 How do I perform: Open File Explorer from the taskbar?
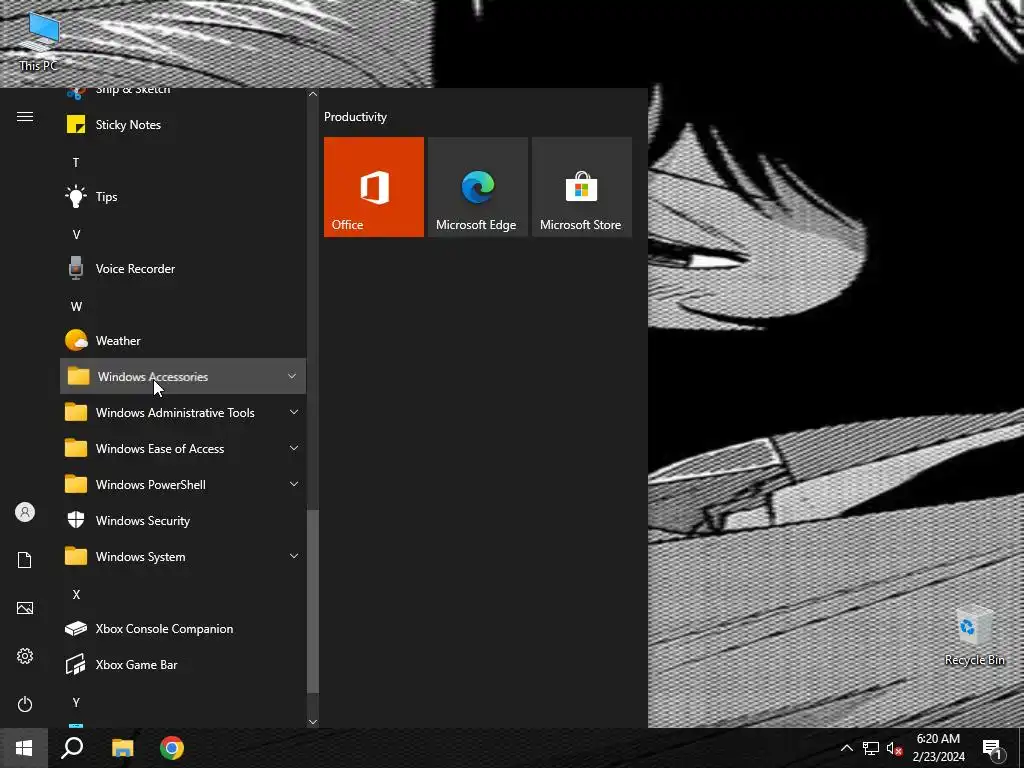(x=122, y=748)
